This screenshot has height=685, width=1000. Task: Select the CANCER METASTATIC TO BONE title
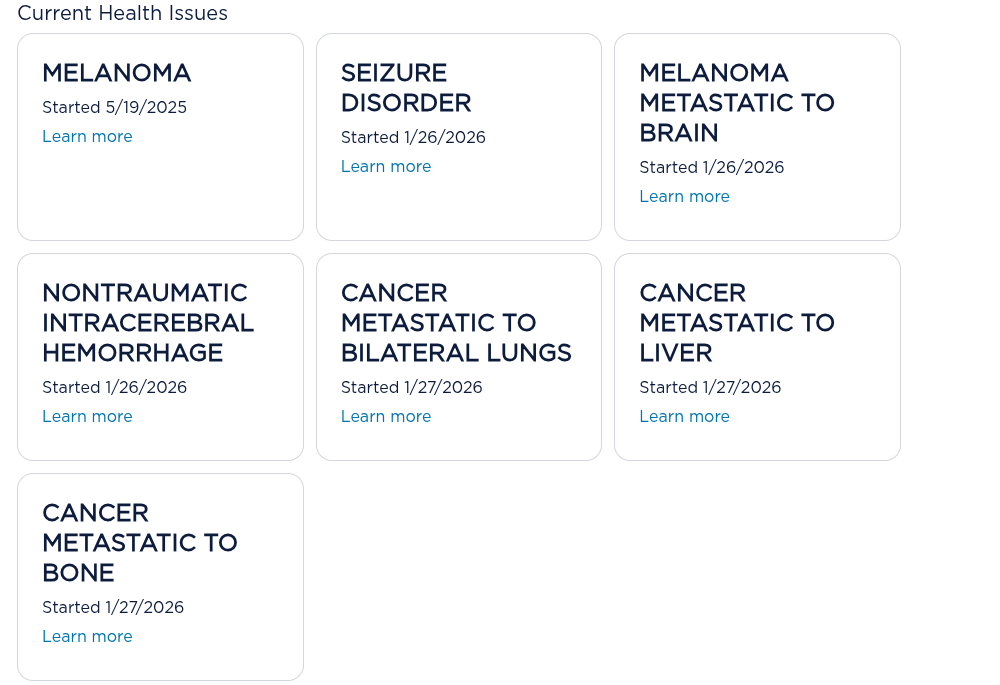[140, 543]
